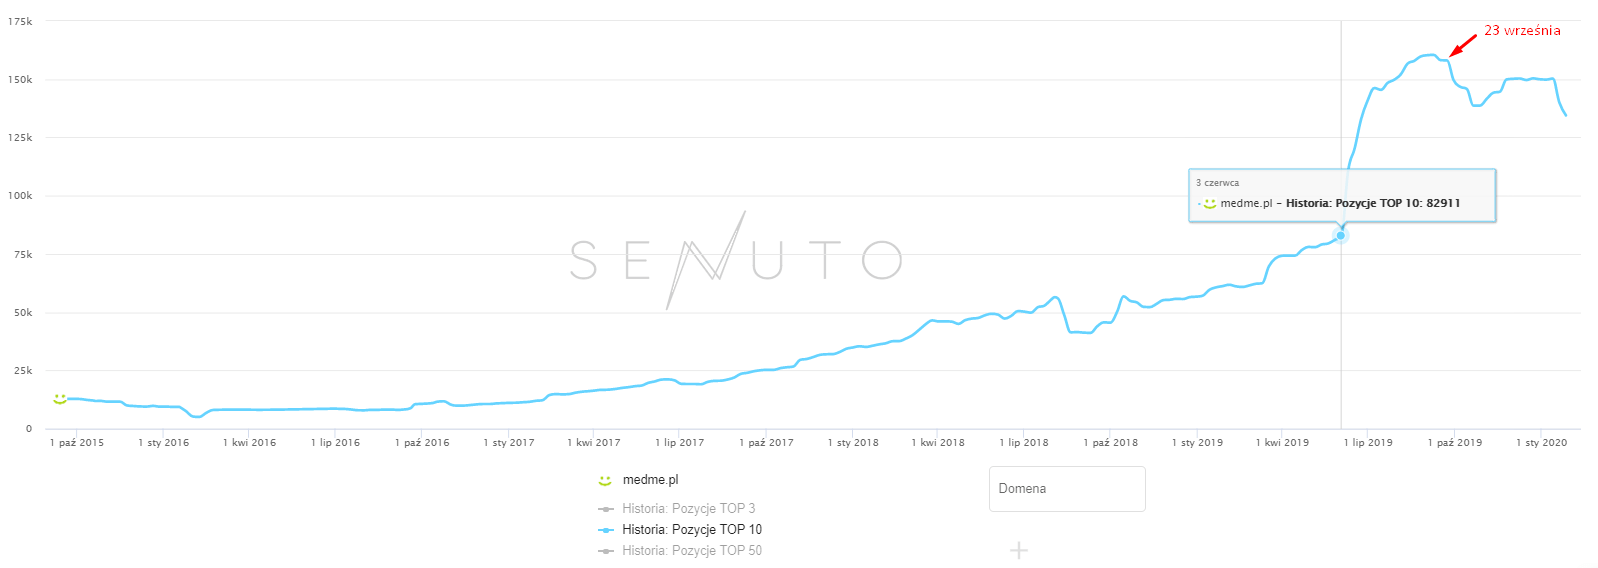Click the Senuto watermark logo
Image resolution: width=1598 pixels, height=568 pixels.
pos(736,260)
